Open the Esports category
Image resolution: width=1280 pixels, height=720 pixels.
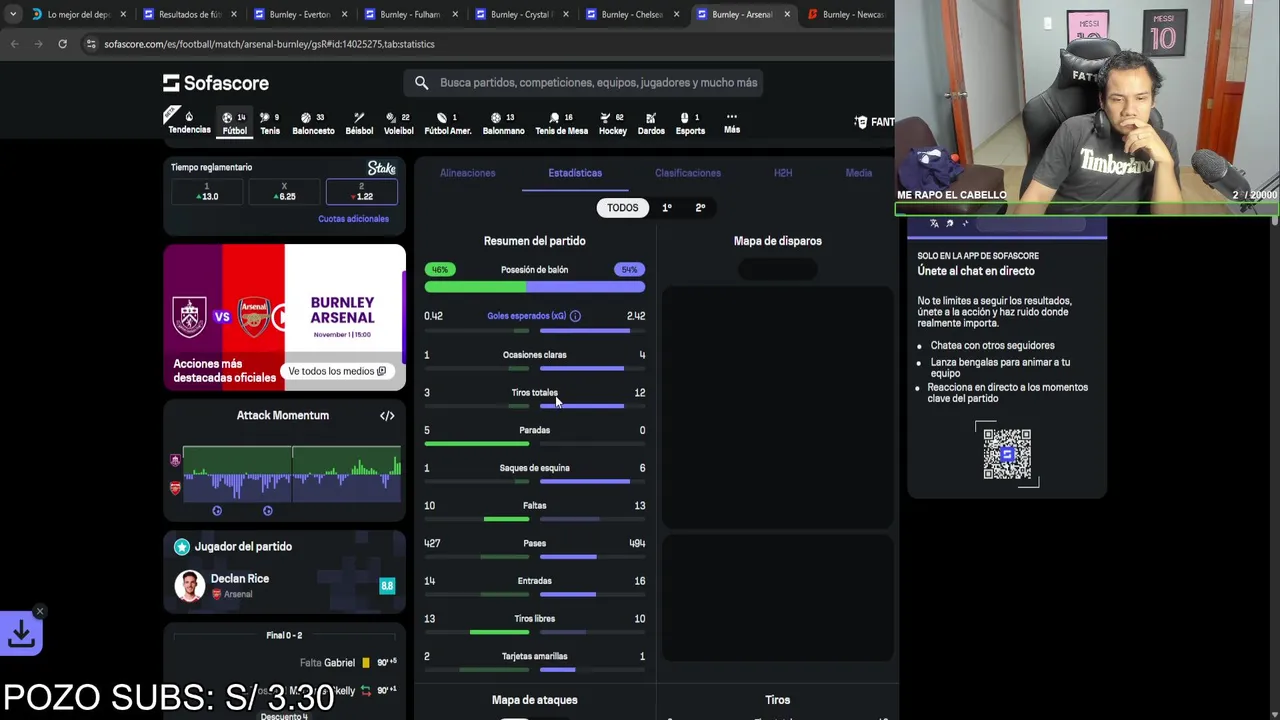point(690,123)
